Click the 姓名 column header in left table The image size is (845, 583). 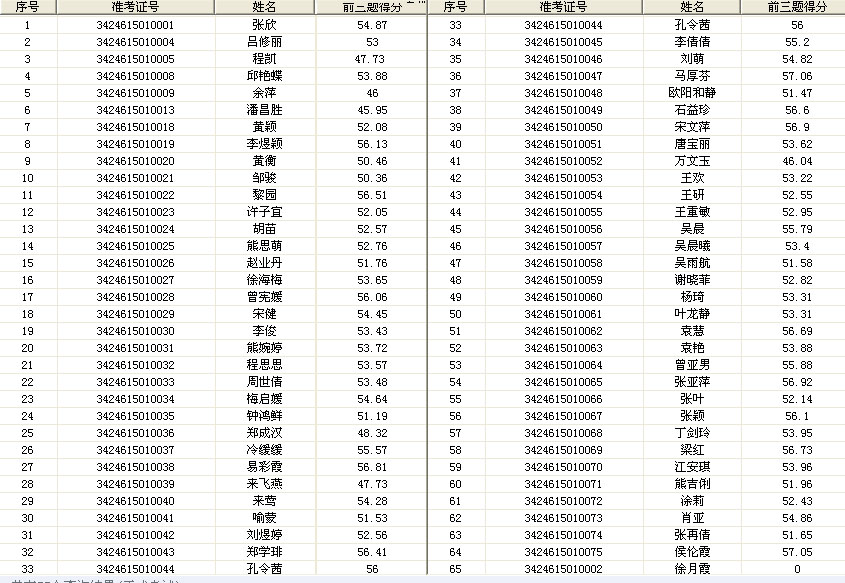tap(265, 7)
